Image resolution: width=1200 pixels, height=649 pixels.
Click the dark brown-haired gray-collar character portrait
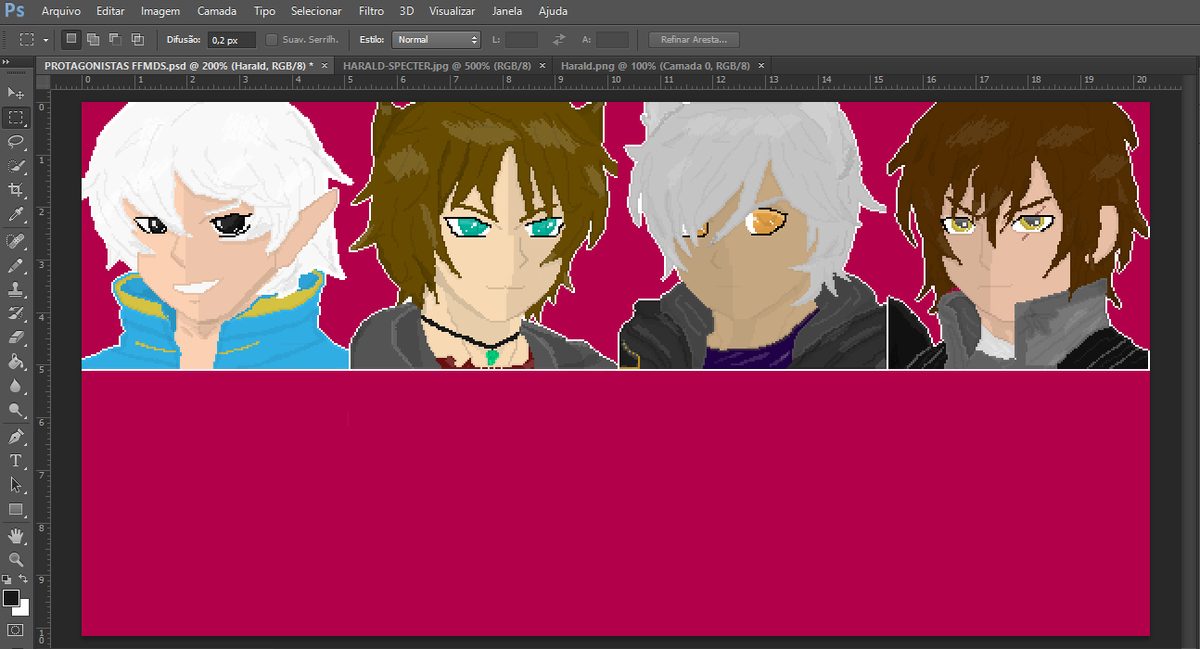[1019, 236]
